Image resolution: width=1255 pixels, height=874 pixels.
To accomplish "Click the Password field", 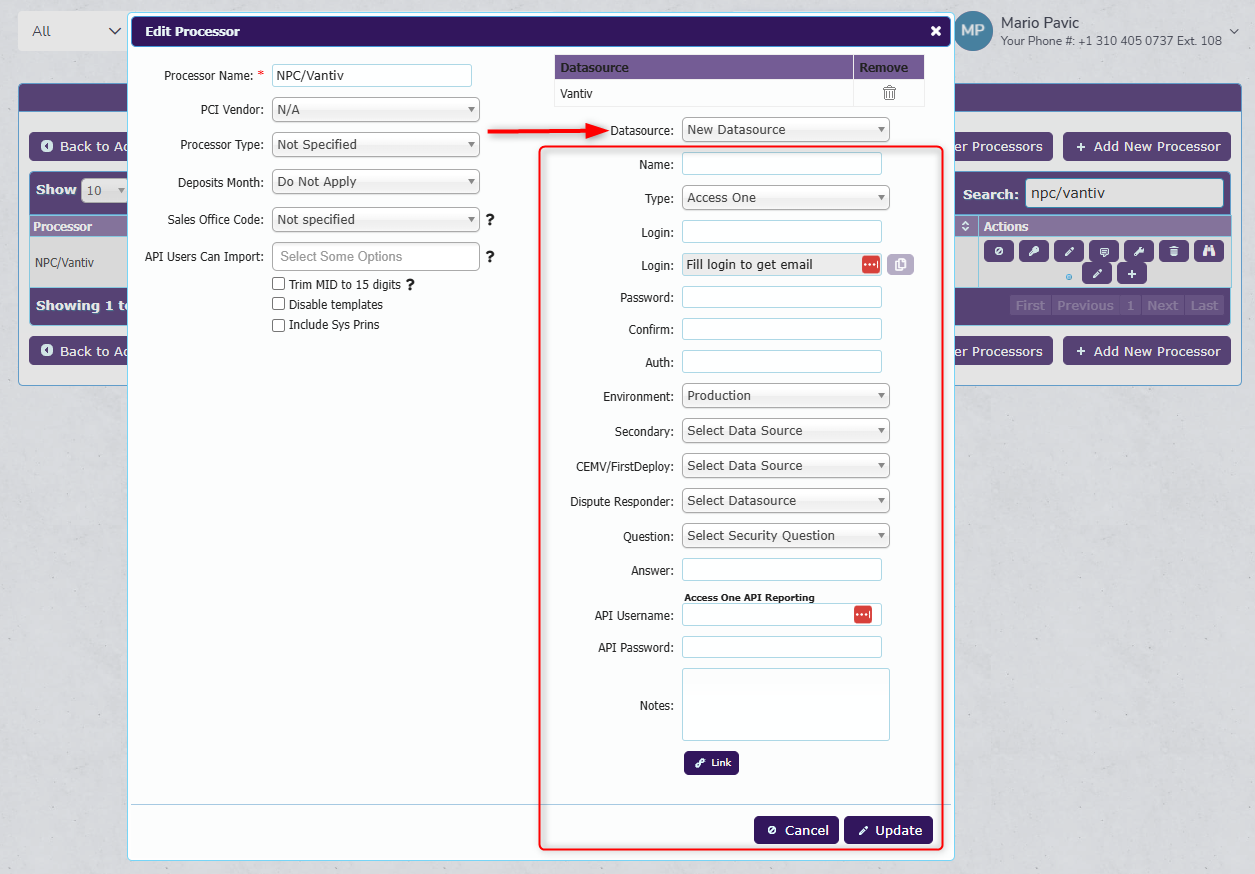I will [x=782, y=297].
